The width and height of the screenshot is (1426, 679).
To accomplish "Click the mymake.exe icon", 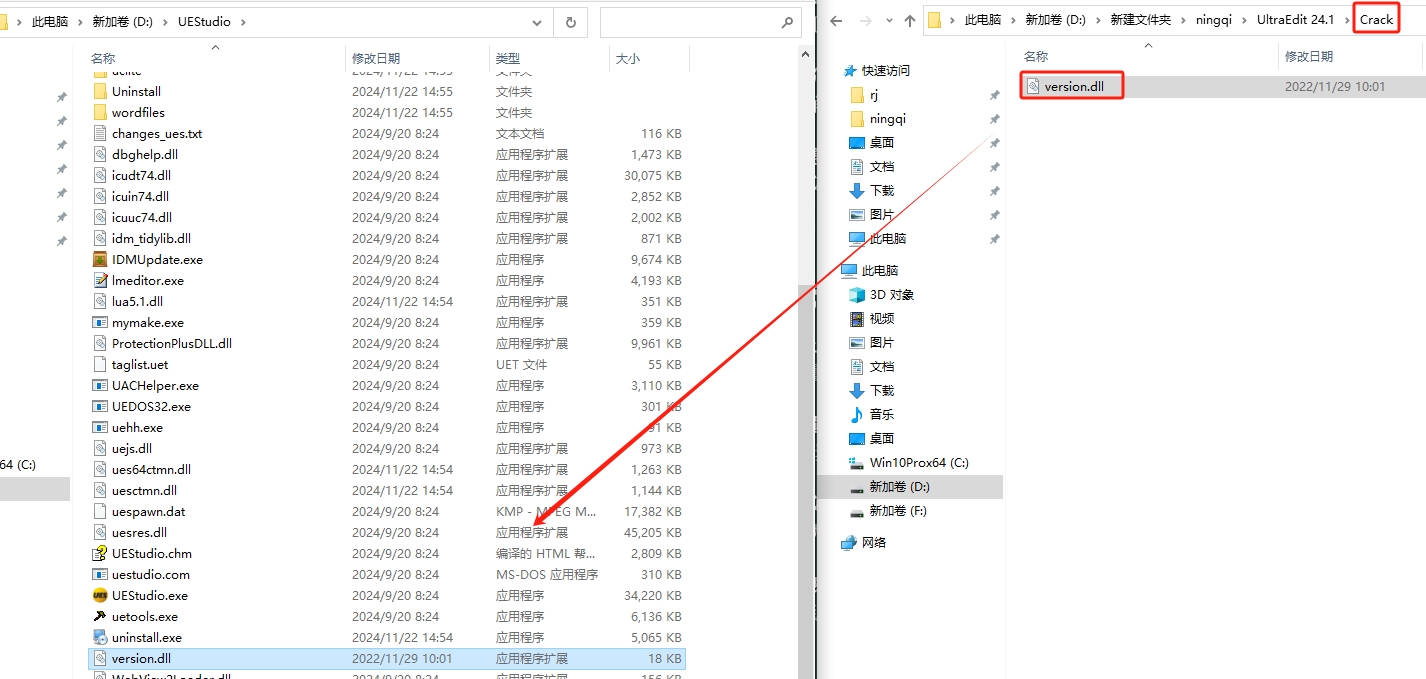I will tap(99, 322).
